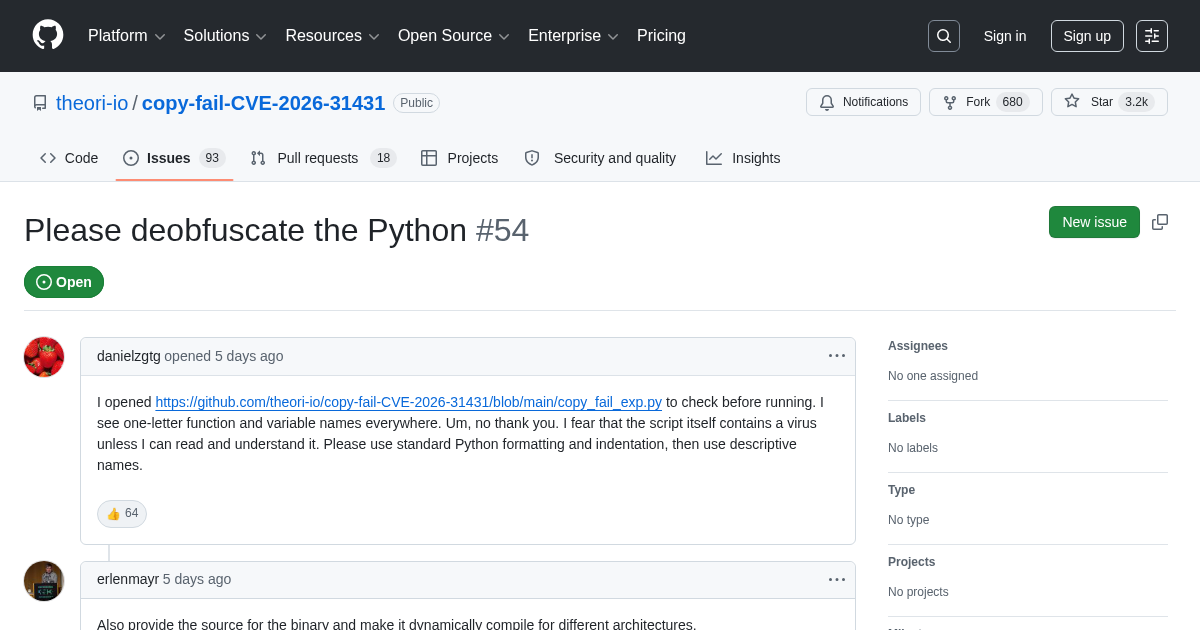Viewport: 1200px width, 630px height.
Task: Click the Public visibility label
Action: click(x=416, y=103)
